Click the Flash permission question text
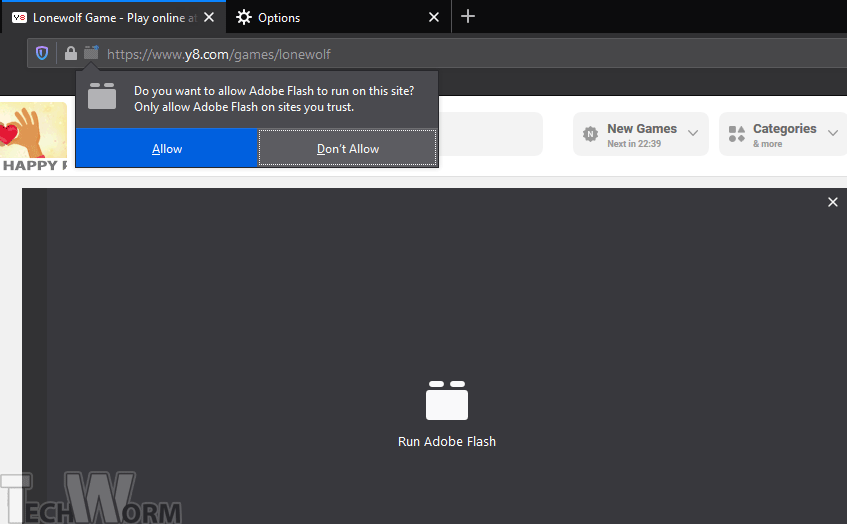The image size is (847, 524). [274, 99]
